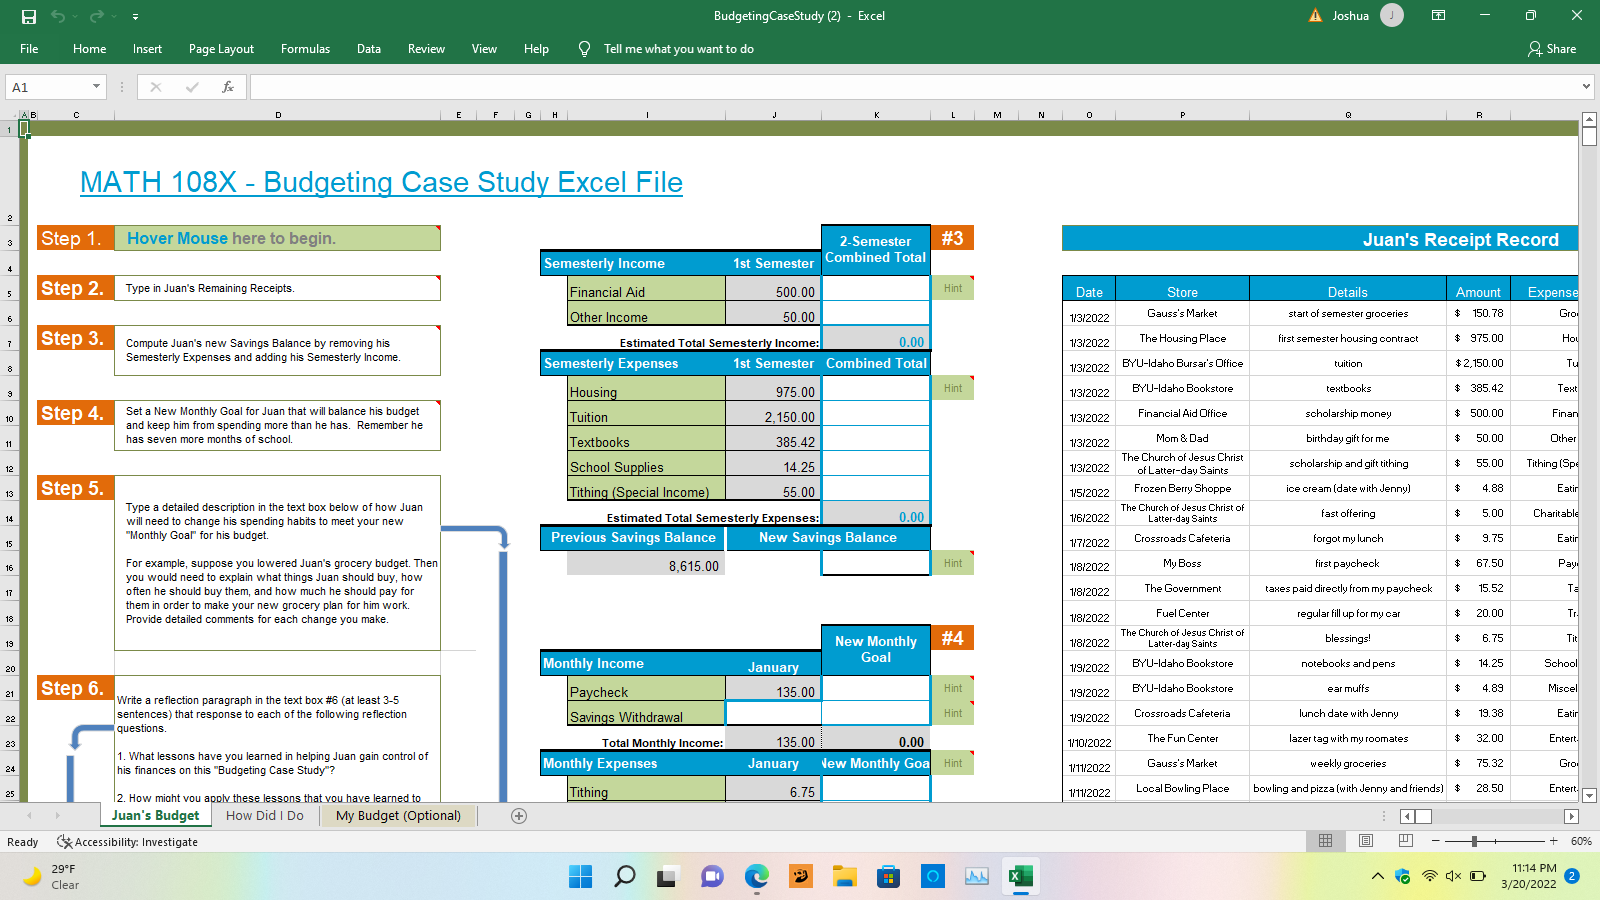Open the Insert Function (fx) dialog
The width and height of the screenshot is (1600, 900).
(228, 86)
